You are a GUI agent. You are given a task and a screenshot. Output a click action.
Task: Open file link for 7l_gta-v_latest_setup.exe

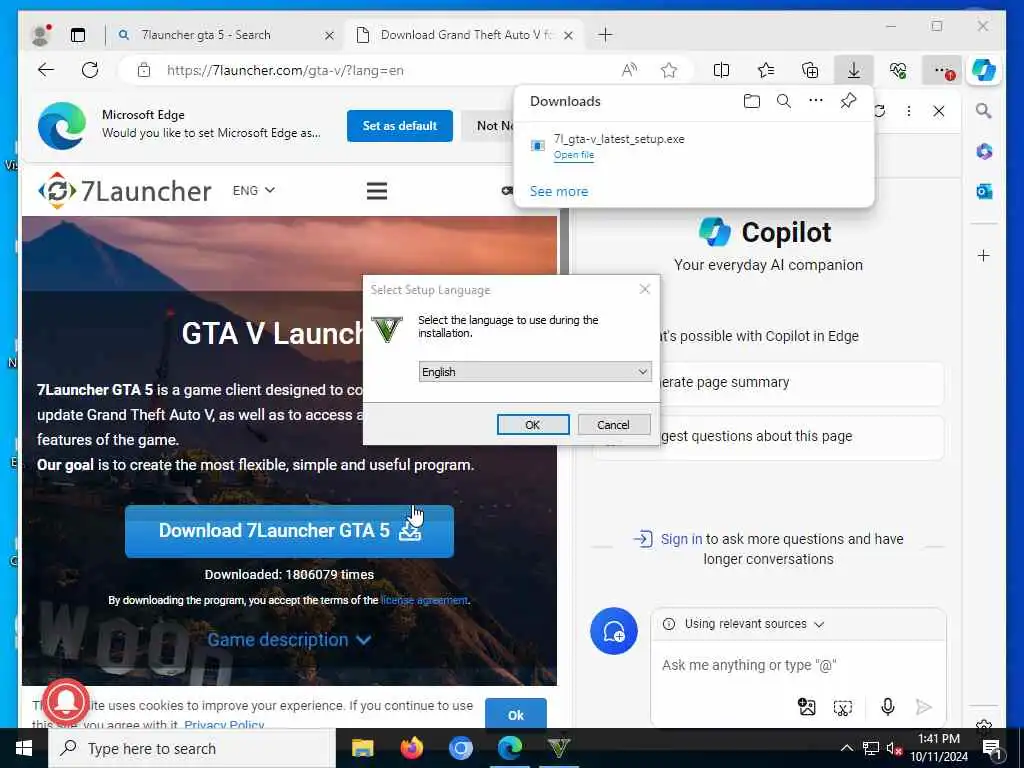[574, 155]
